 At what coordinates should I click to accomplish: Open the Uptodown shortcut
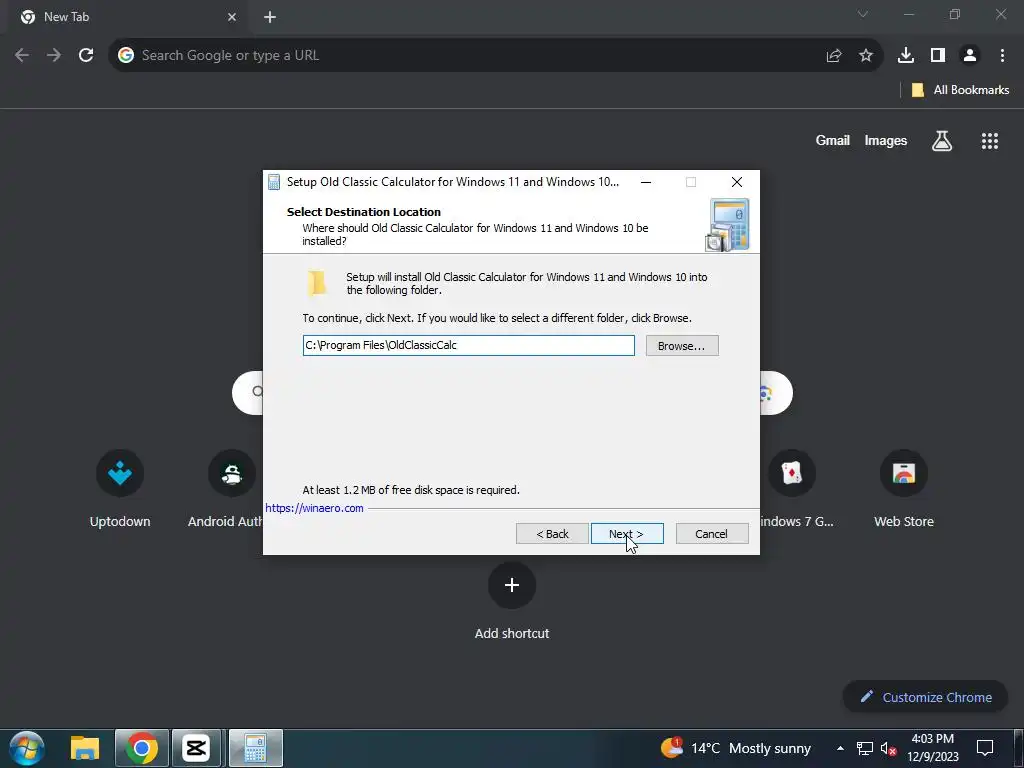click(x=120, y=488)
